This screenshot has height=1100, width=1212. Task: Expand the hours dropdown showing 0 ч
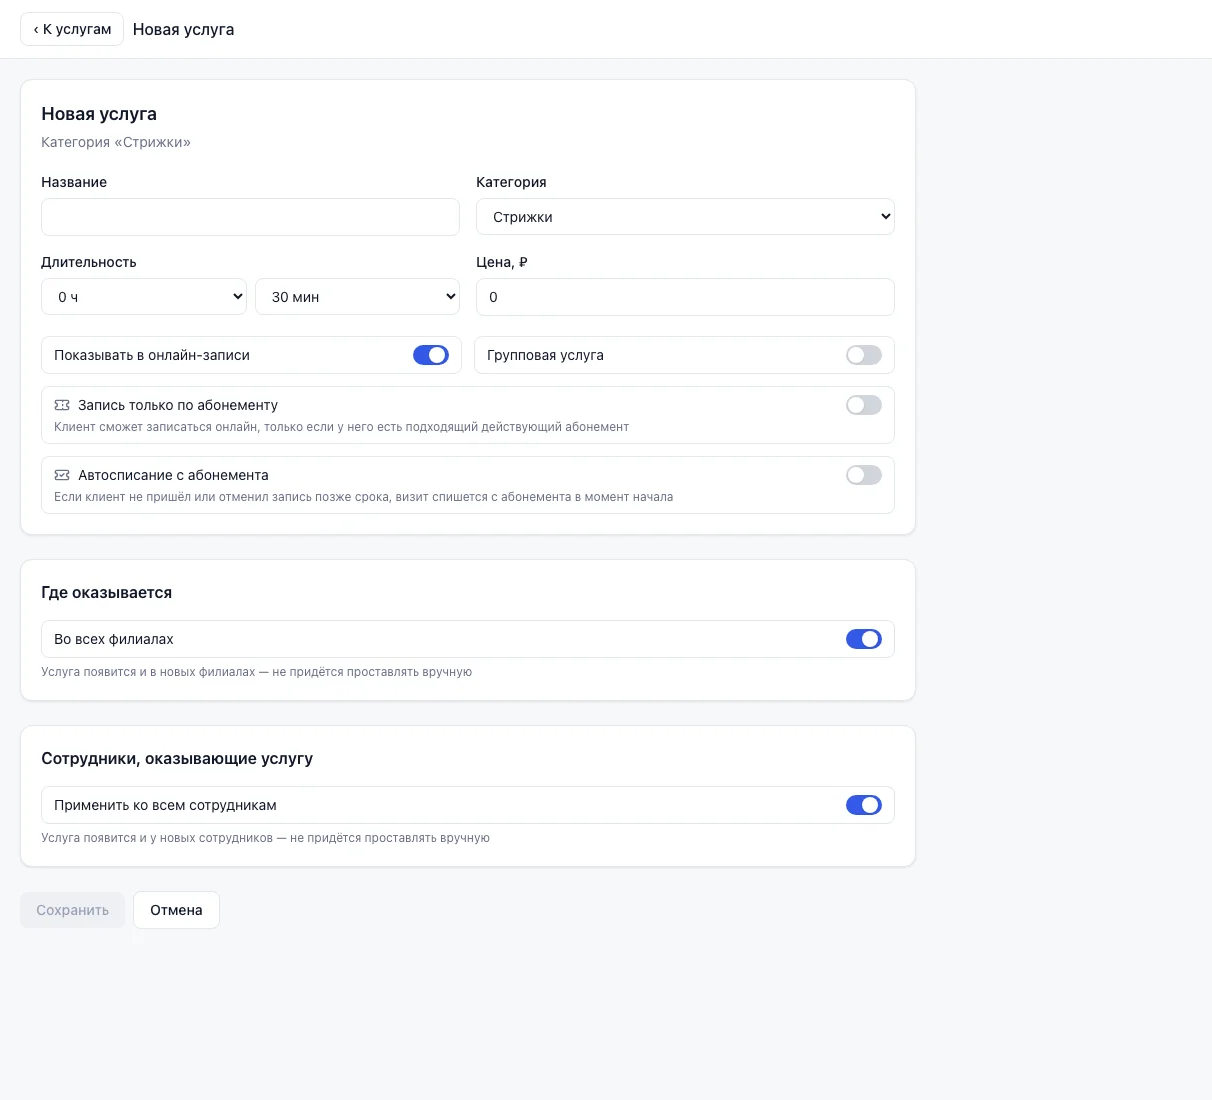pos(144,297)
